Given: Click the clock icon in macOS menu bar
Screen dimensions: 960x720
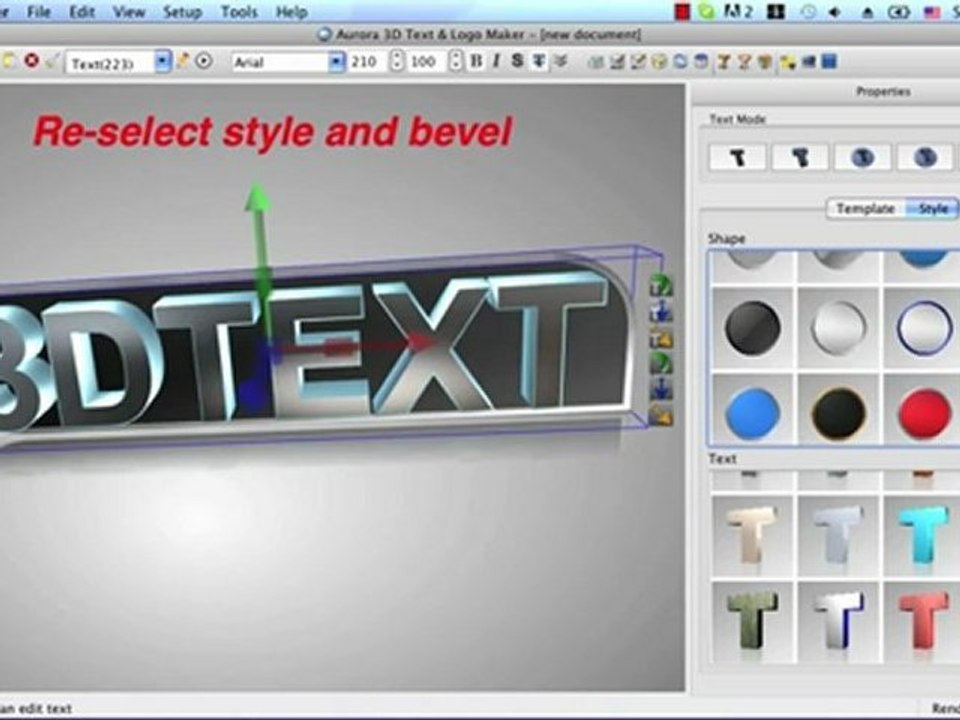Looking at the screenshot, I should pyautogui.click(x=808, y=12).
